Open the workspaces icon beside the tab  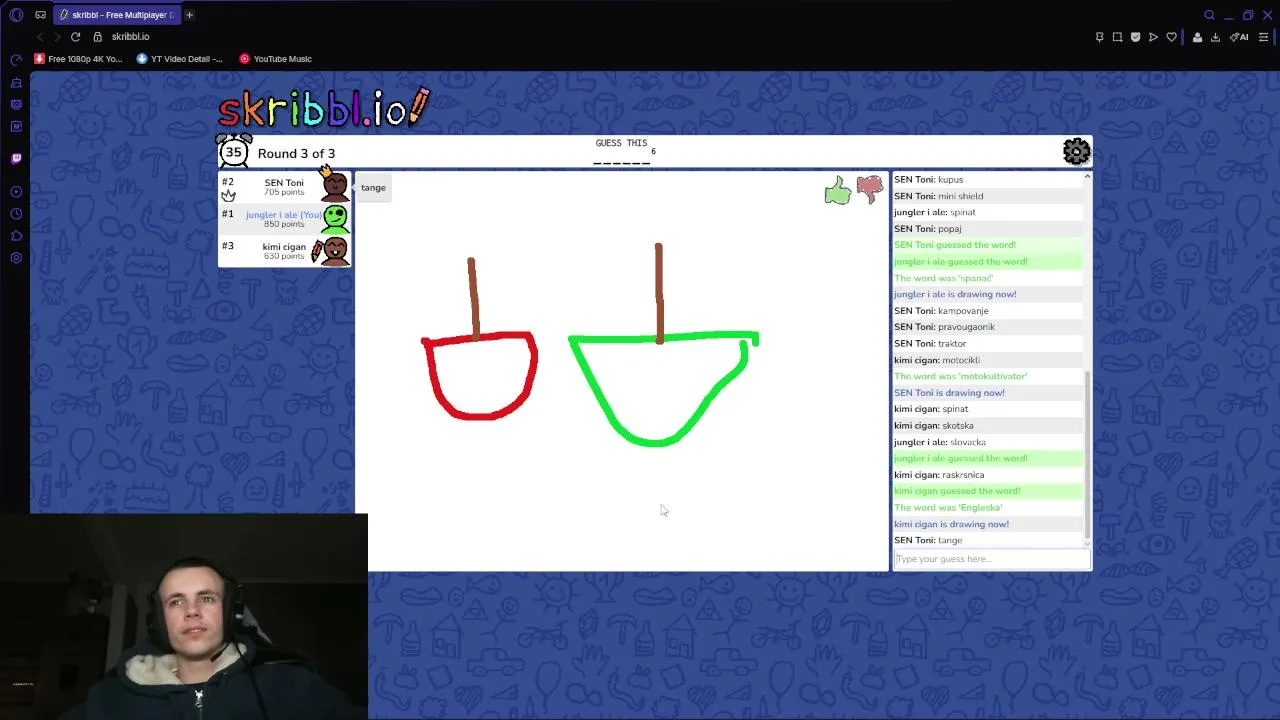click(40, 15)
